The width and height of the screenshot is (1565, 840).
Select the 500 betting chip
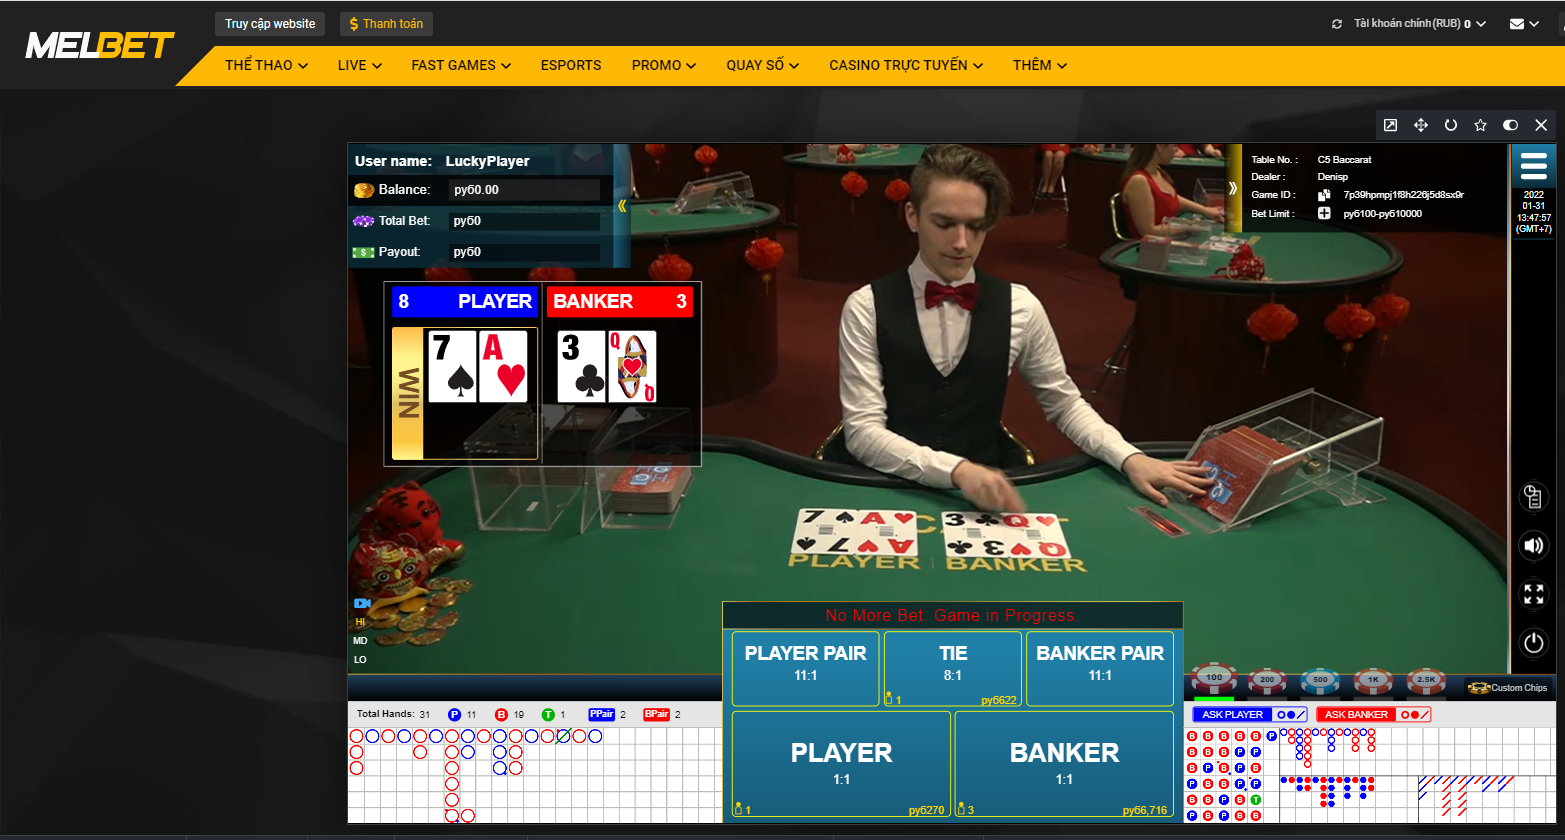pyautogui.click(x=1320, y=680)
